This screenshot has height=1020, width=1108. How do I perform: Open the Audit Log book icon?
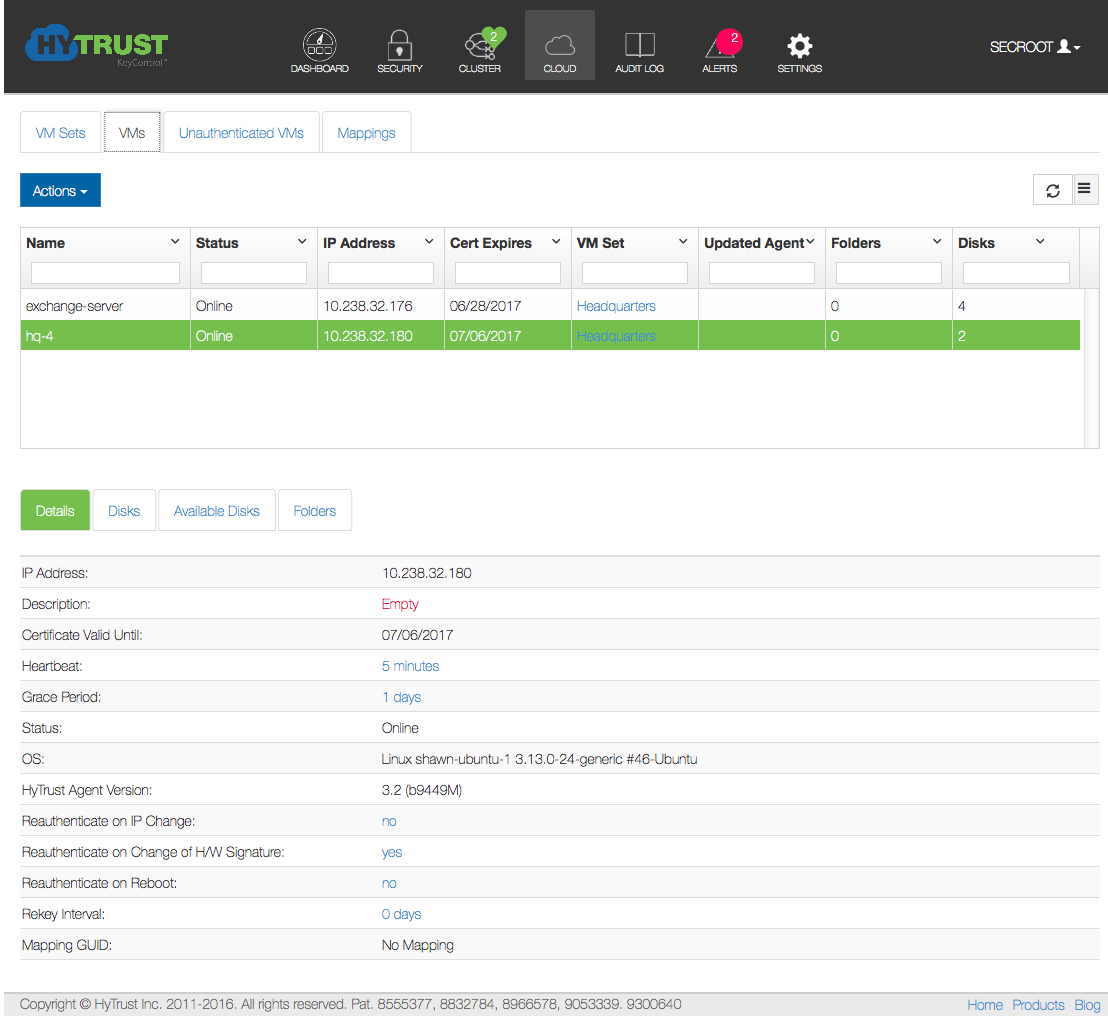639,46
